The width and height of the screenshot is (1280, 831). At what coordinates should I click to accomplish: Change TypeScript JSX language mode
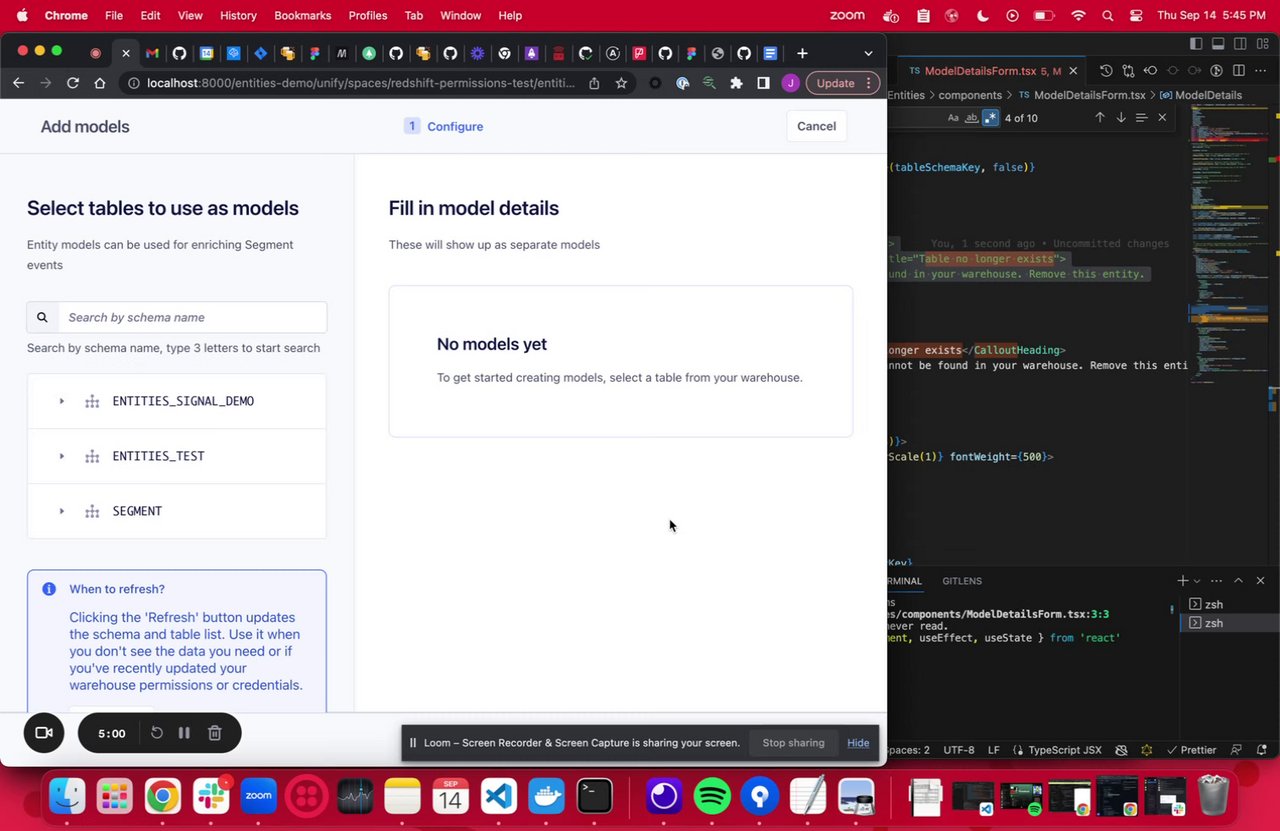[1065, 750]
